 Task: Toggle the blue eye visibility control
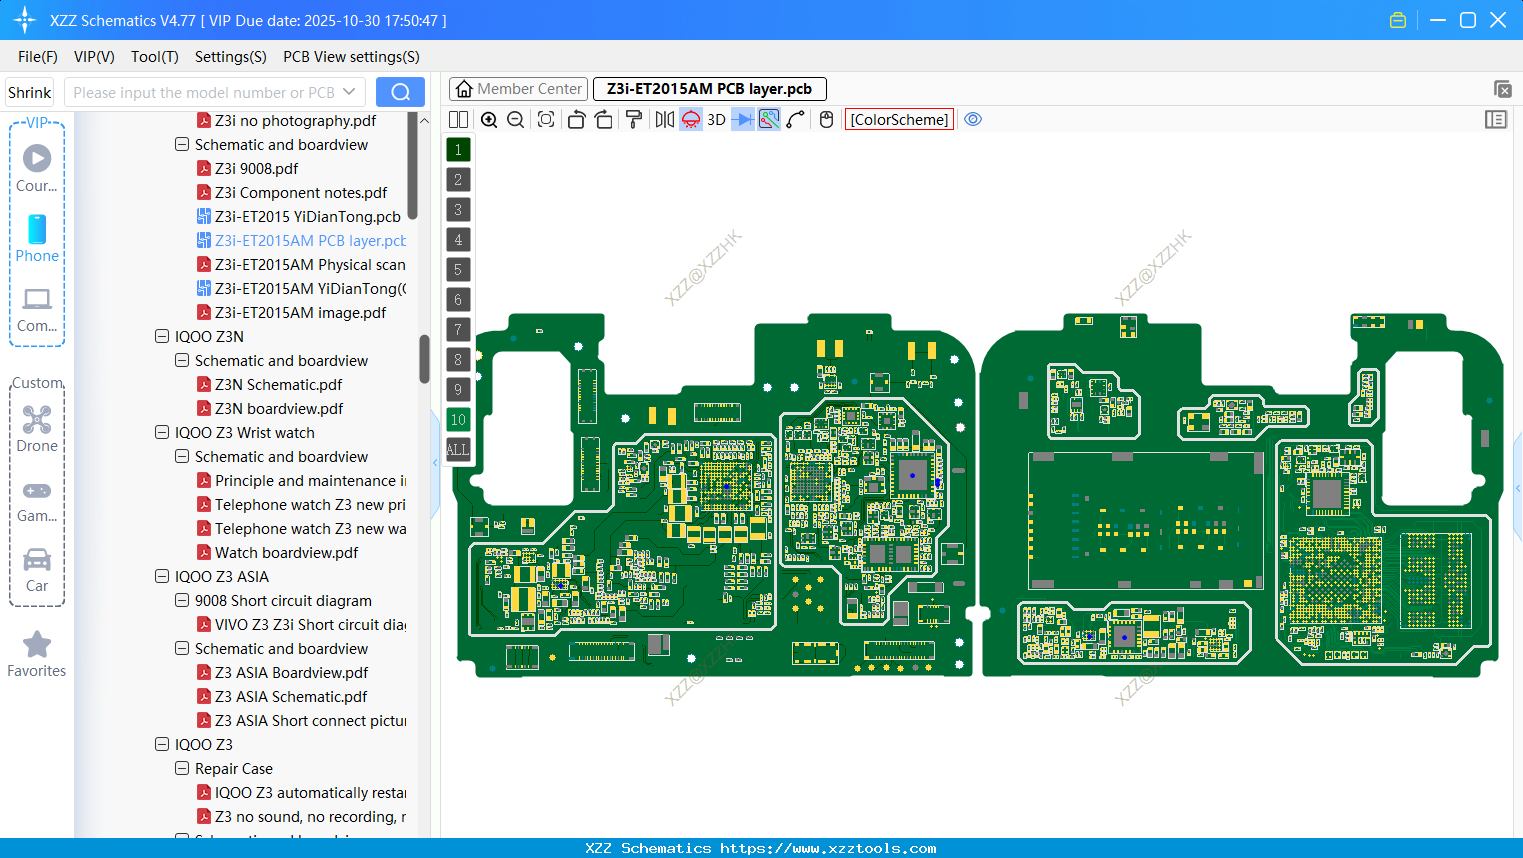(x=973, y=119)
